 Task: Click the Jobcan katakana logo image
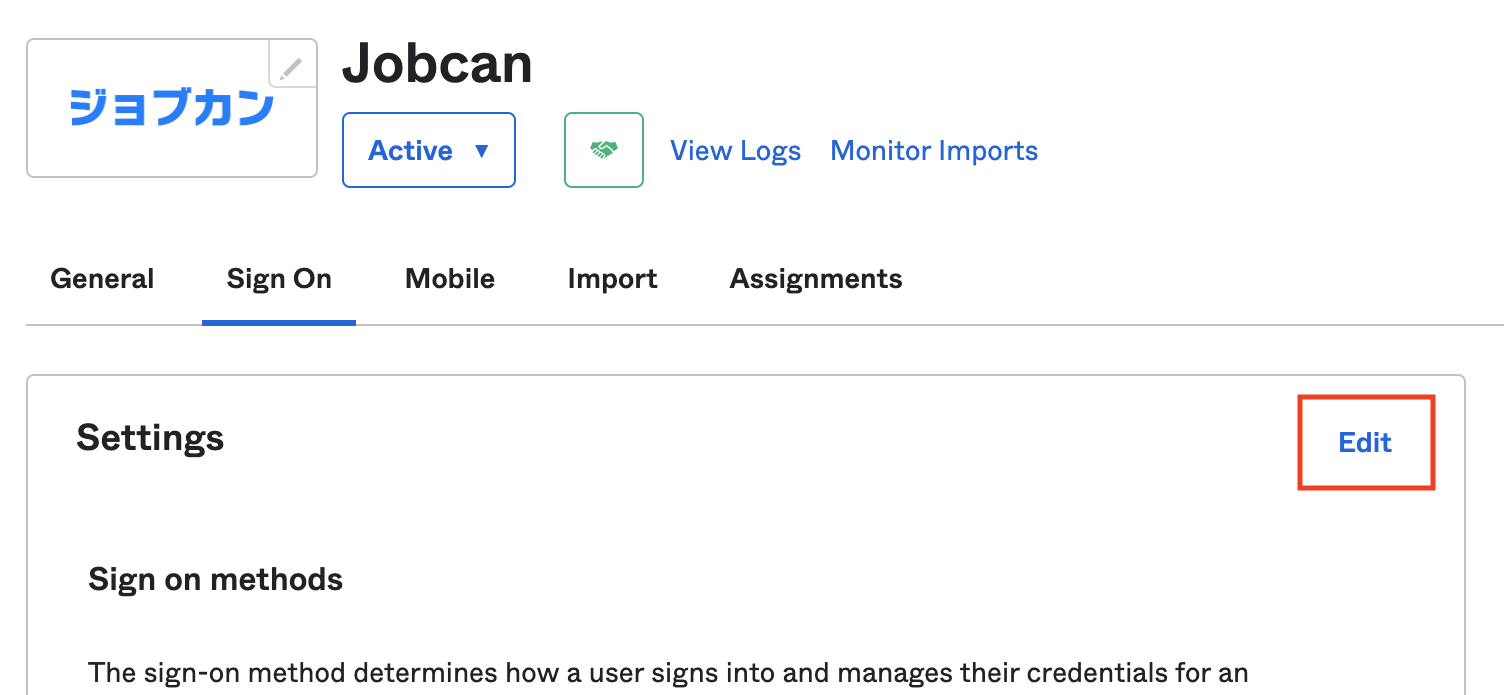pyautogui.click(x=171, y=107)
